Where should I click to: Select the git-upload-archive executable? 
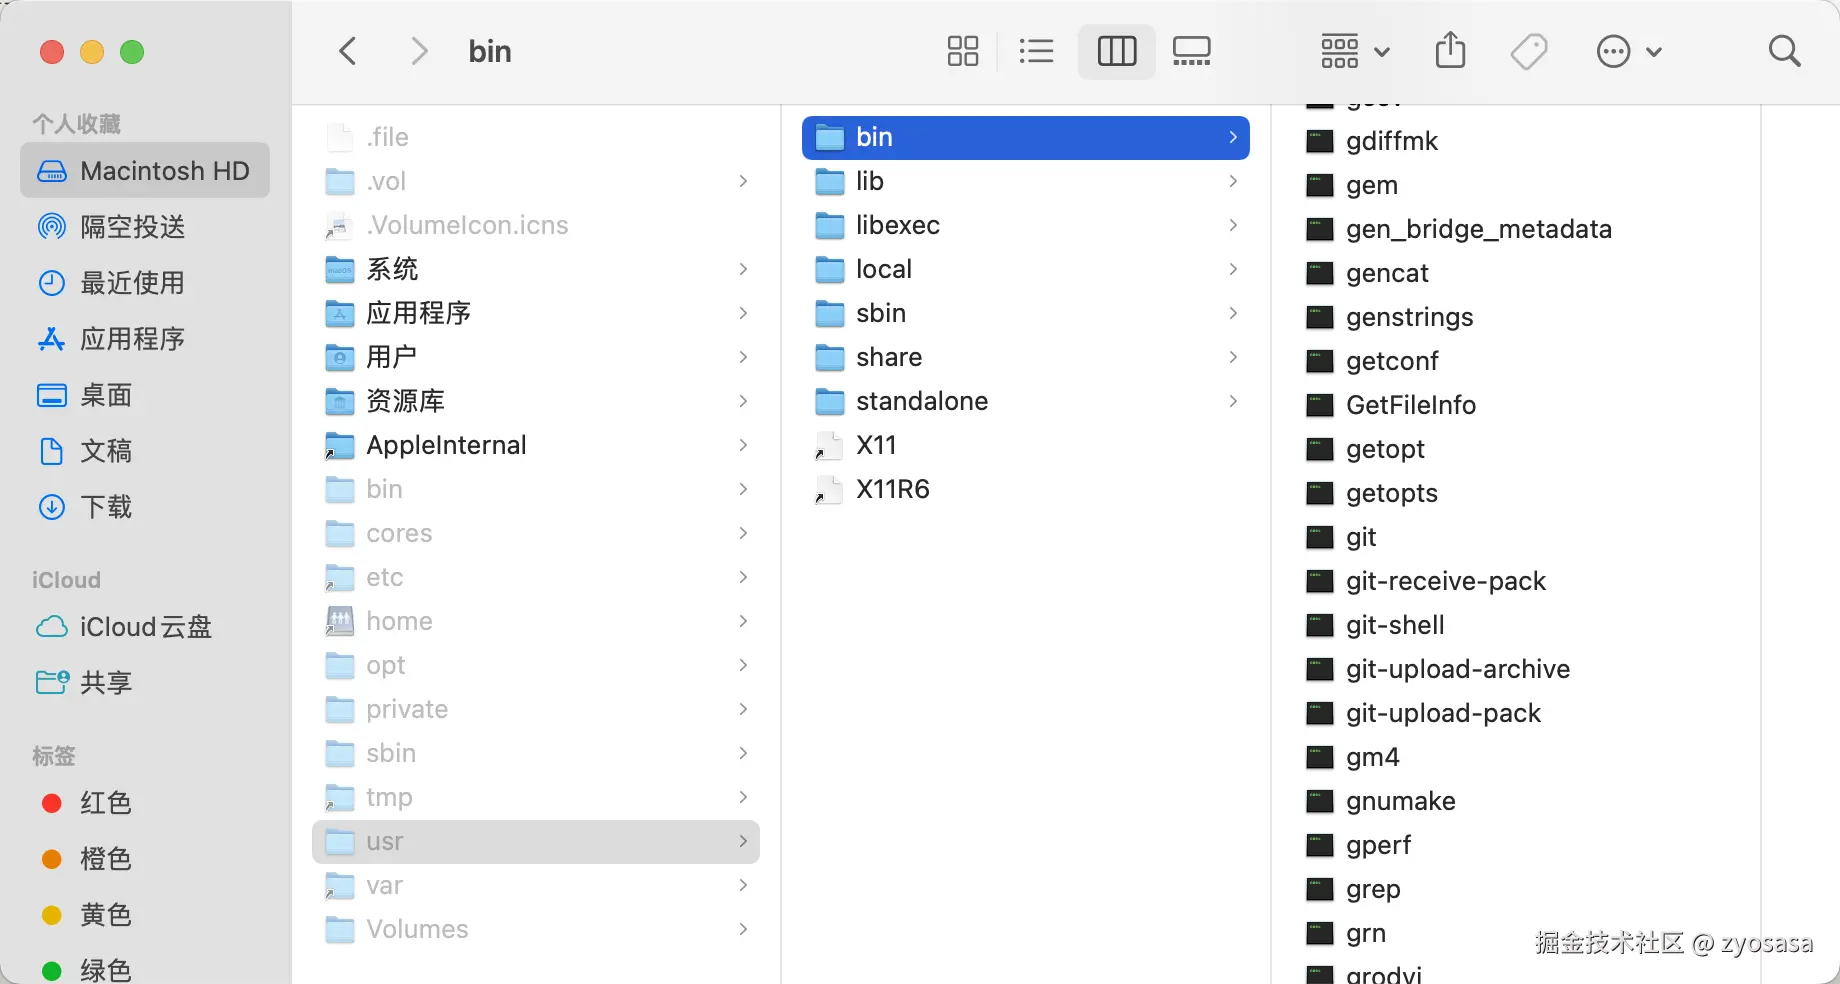(x=1515, y=669)
